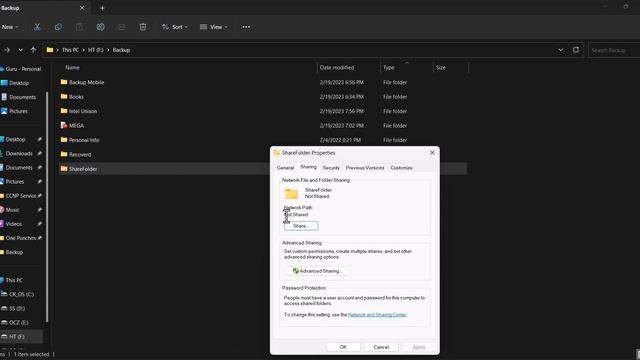Screen dimensions: 640x360
Task: Switch to the Security tab
Action: [x=331, y=168]
